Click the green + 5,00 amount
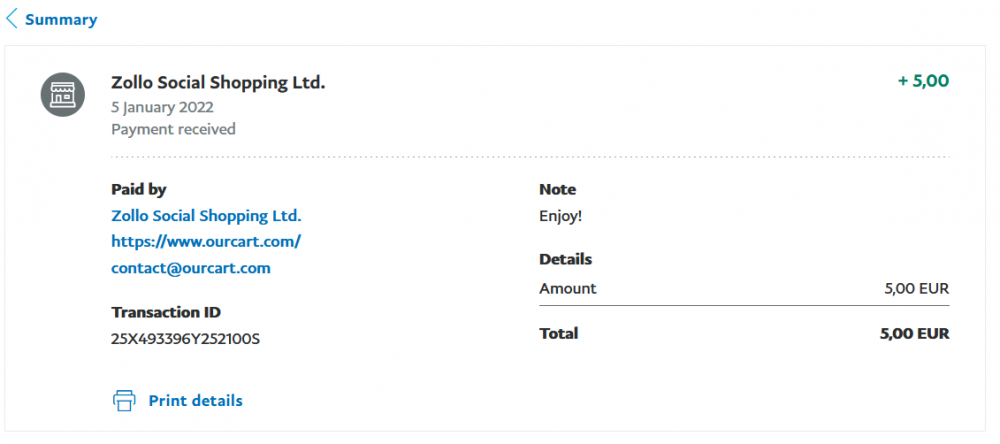 (x=923, y=81)
